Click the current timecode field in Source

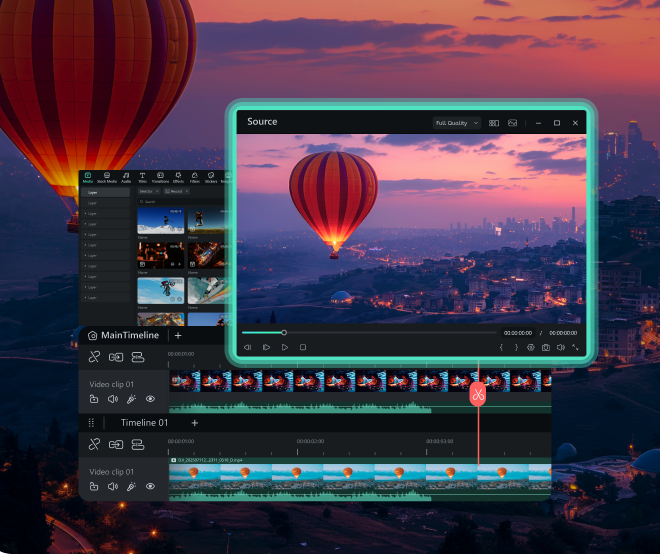518,333
